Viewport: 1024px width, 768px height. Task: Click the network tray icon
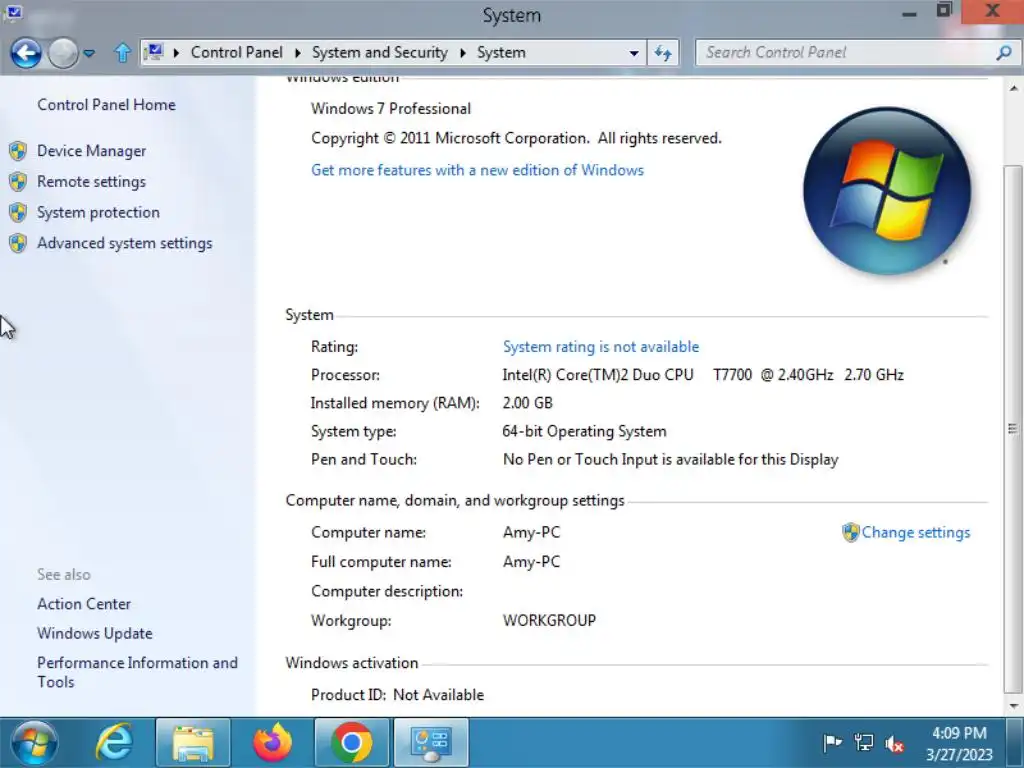pos(863,743)
